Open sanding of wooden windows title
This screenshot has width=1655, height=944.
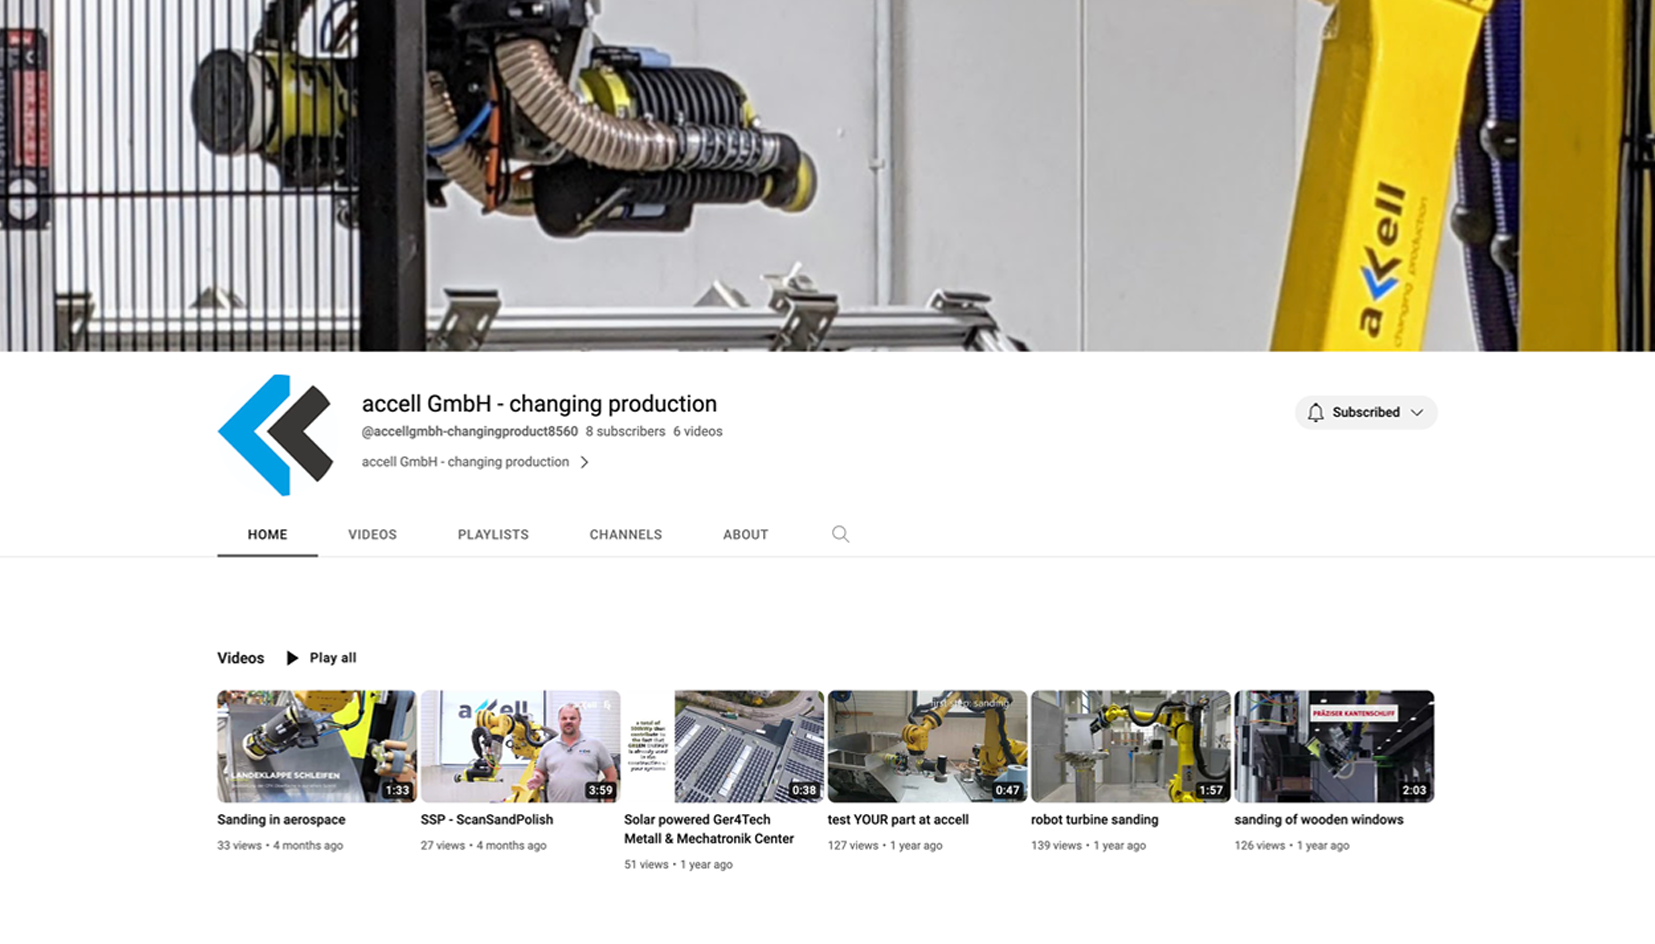[x=1318, y=819]
